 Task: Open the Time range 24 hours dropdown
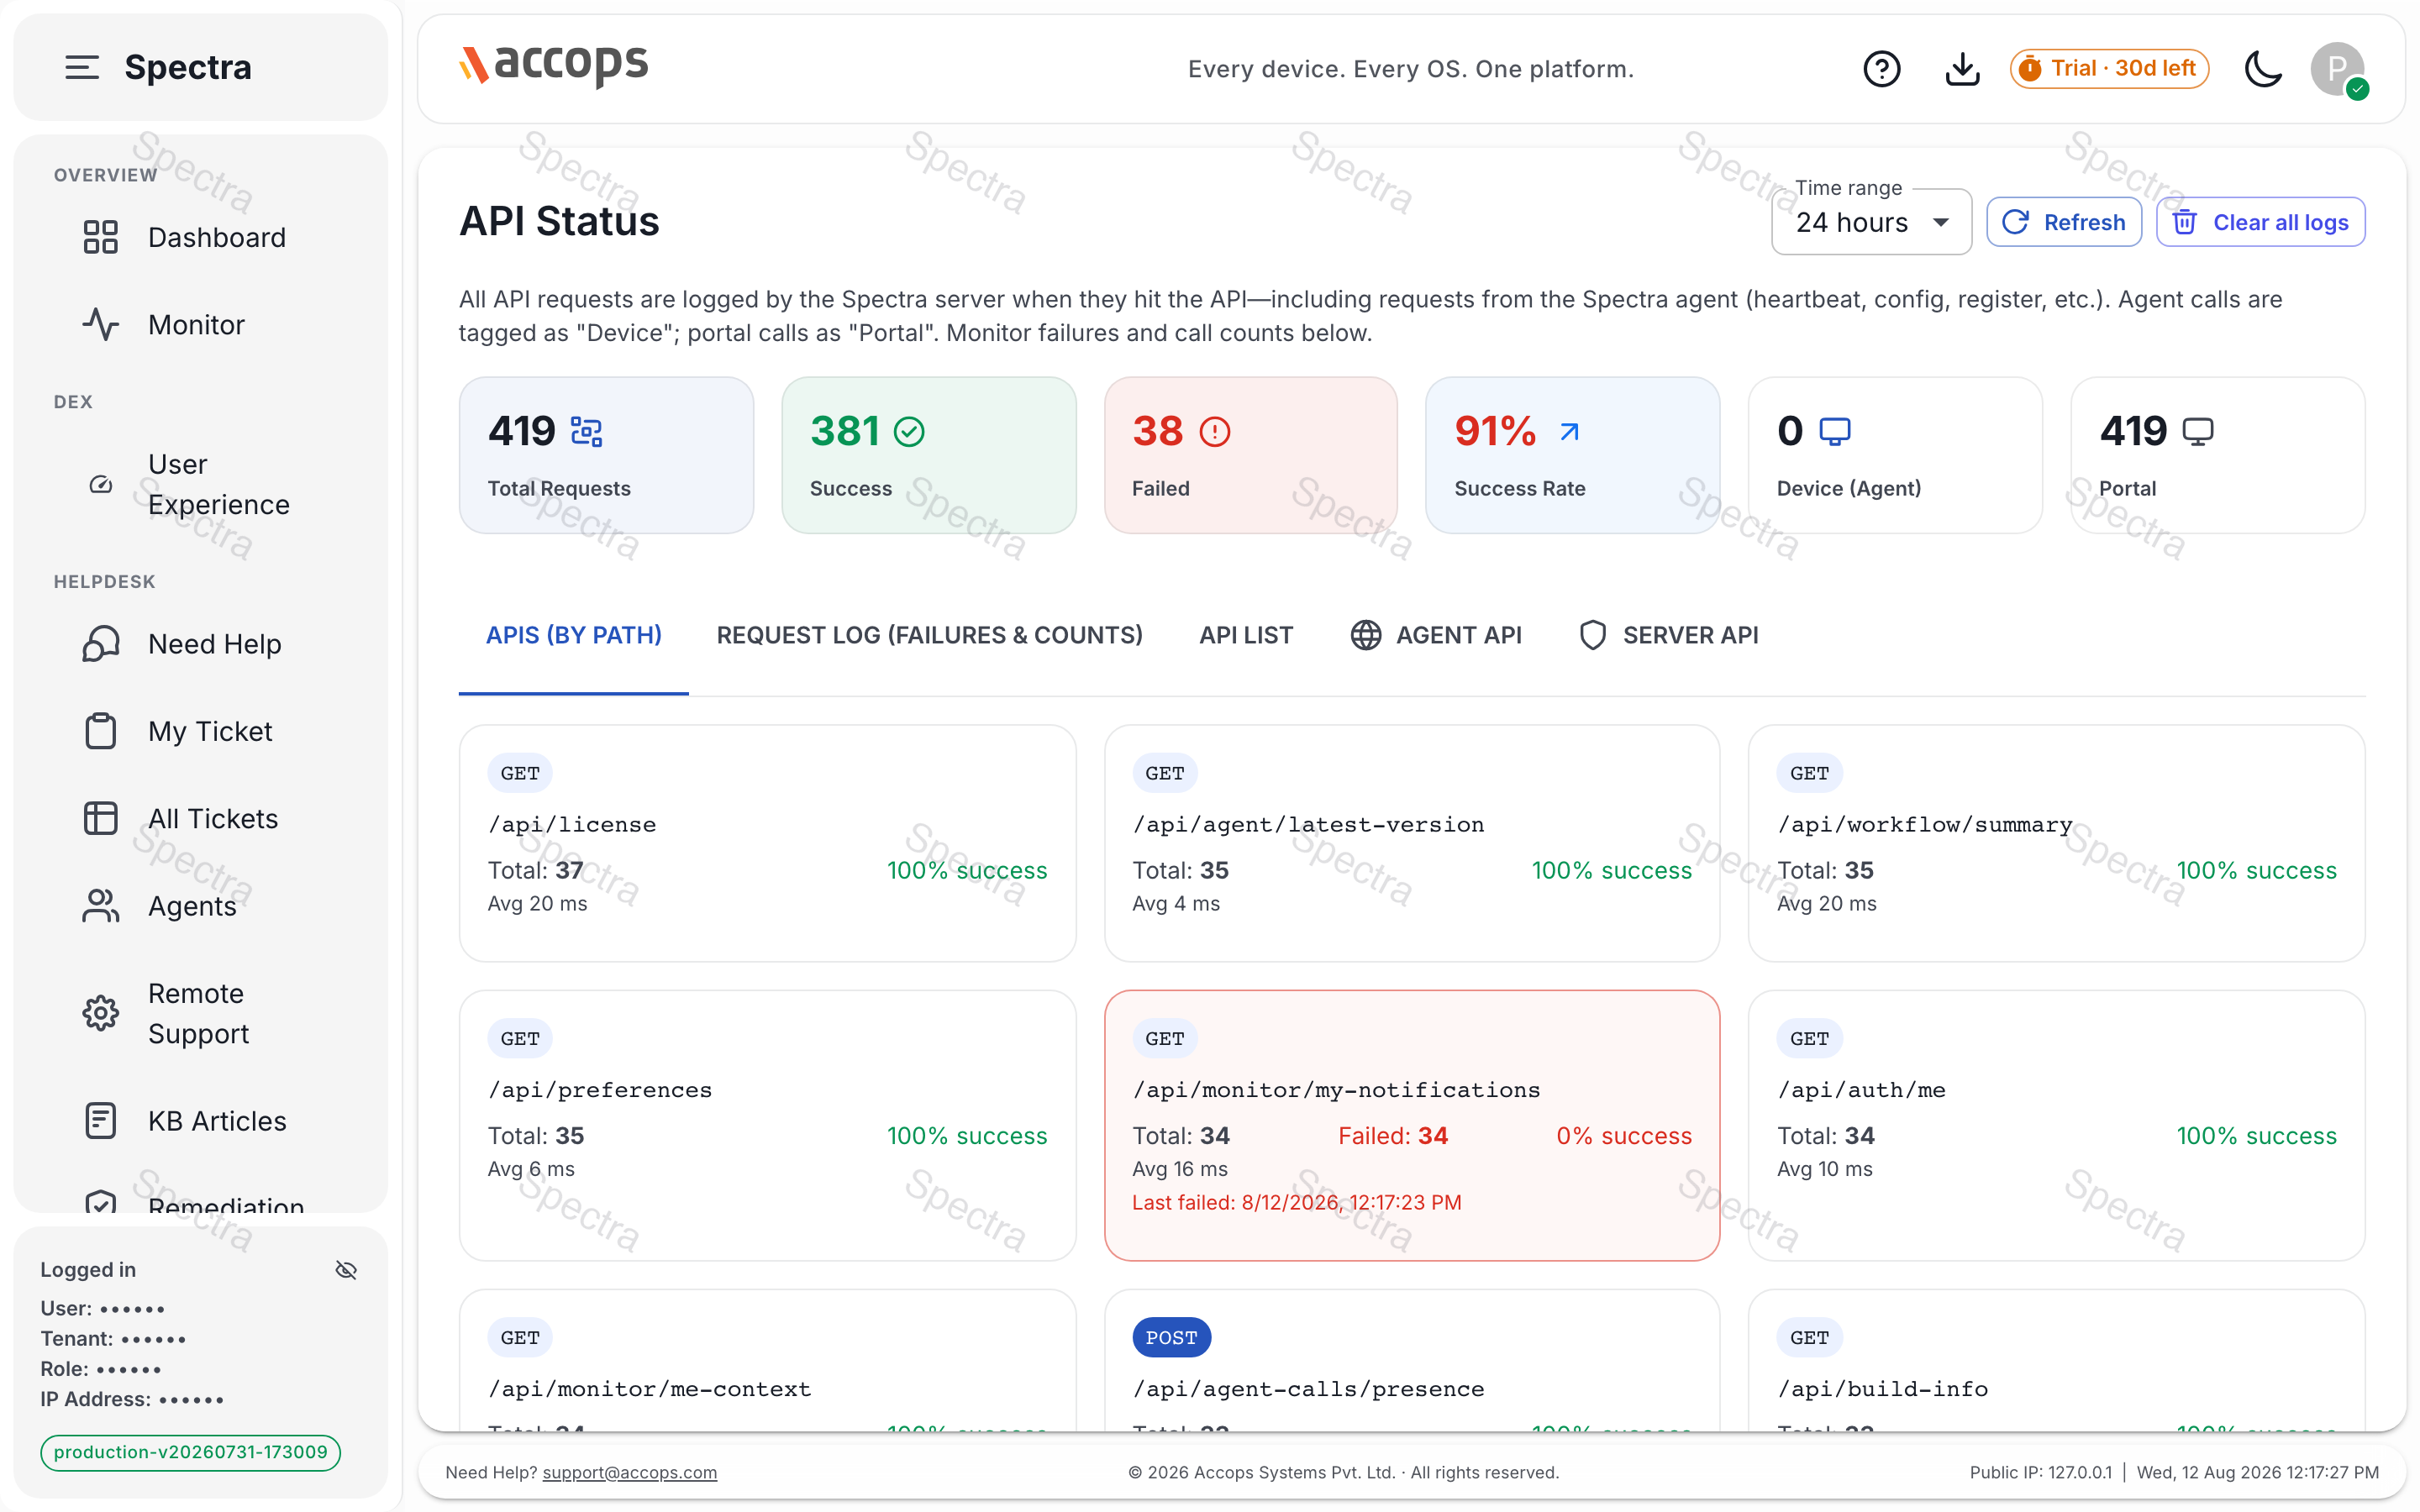[1871, 222]
